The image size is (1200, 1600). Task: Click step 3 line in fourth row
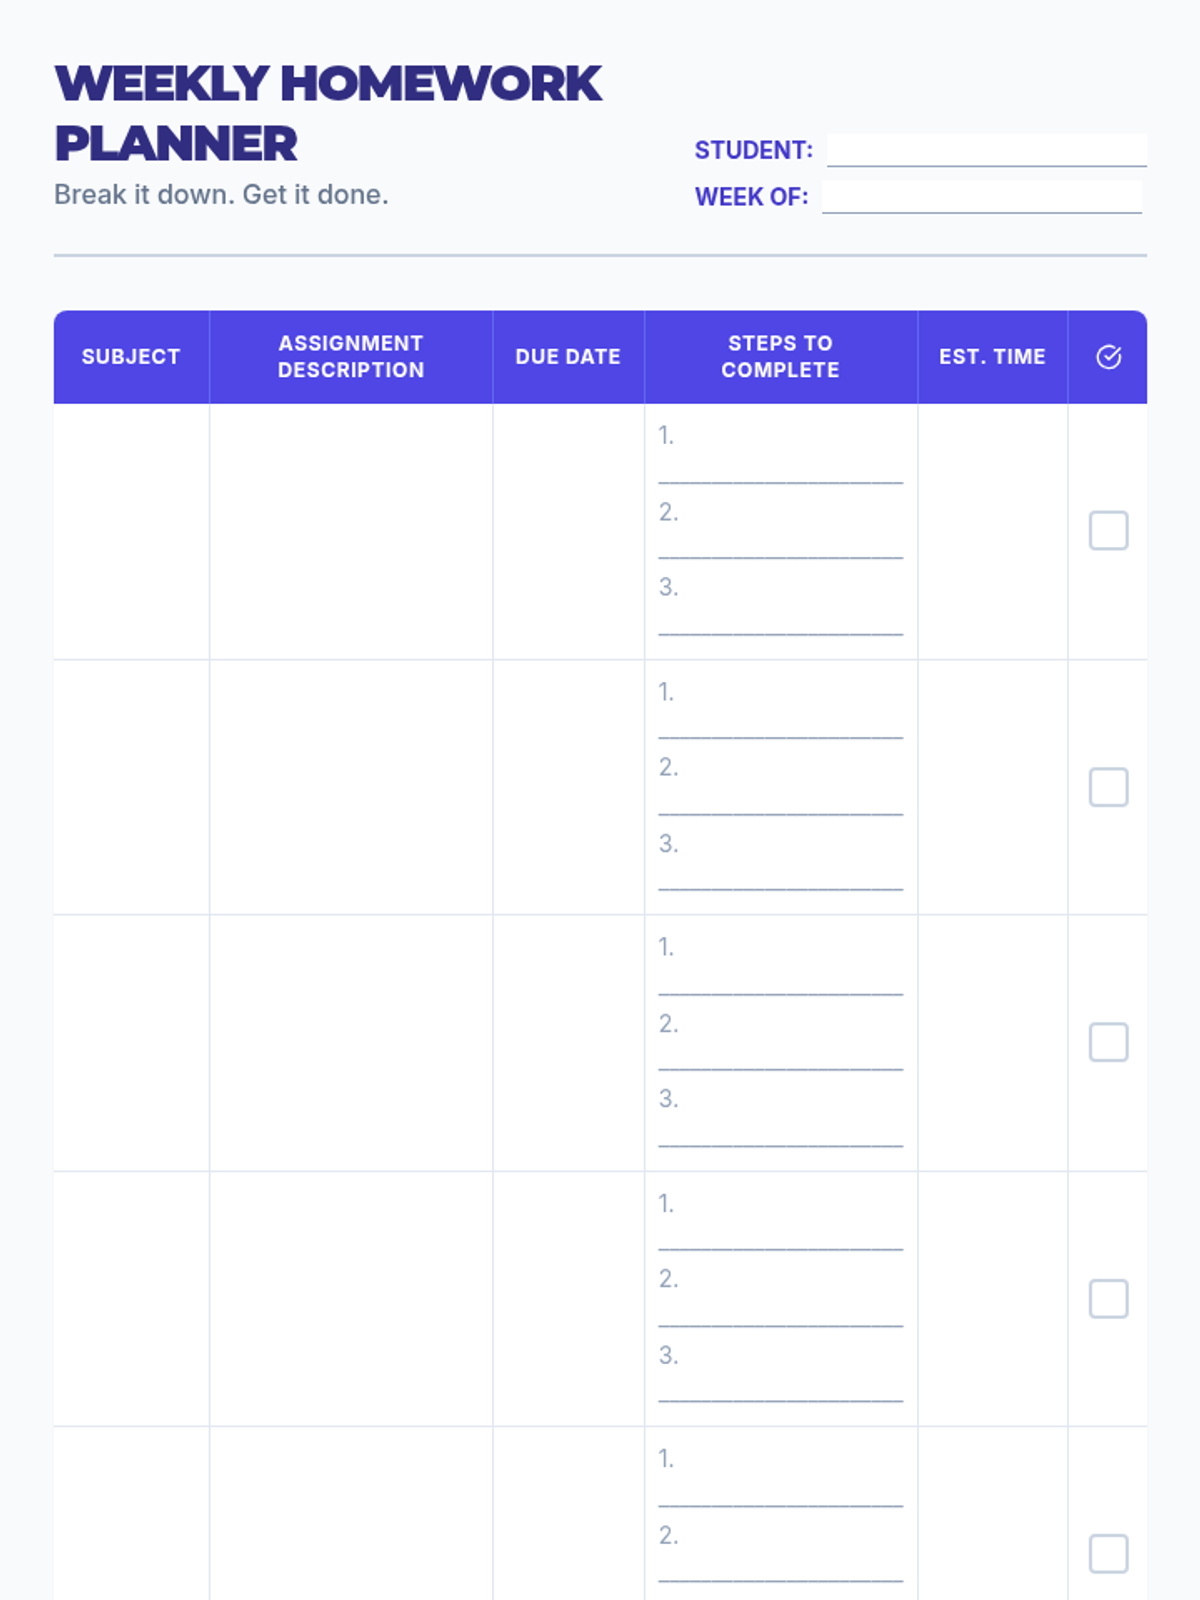coord(780,1389)
